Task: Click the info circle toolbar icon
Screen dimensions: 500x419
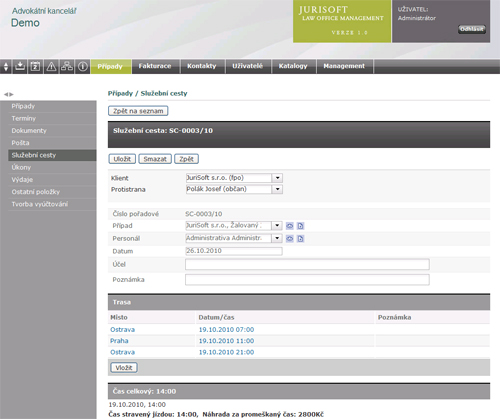Action: pyautogui.click(x=82, y=66)
